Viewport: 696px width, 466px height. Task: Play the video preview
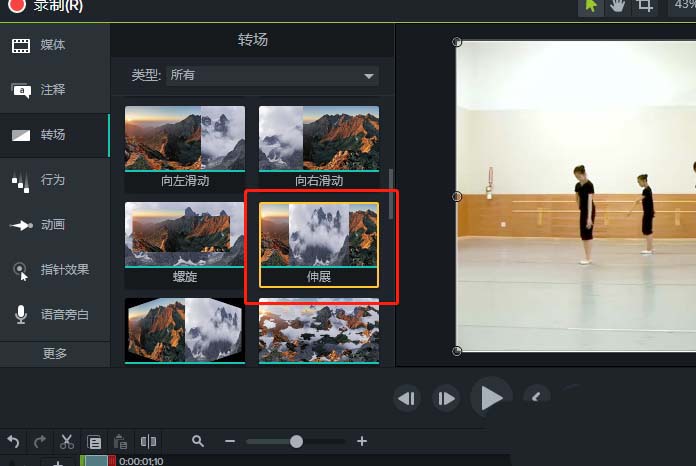491,398
